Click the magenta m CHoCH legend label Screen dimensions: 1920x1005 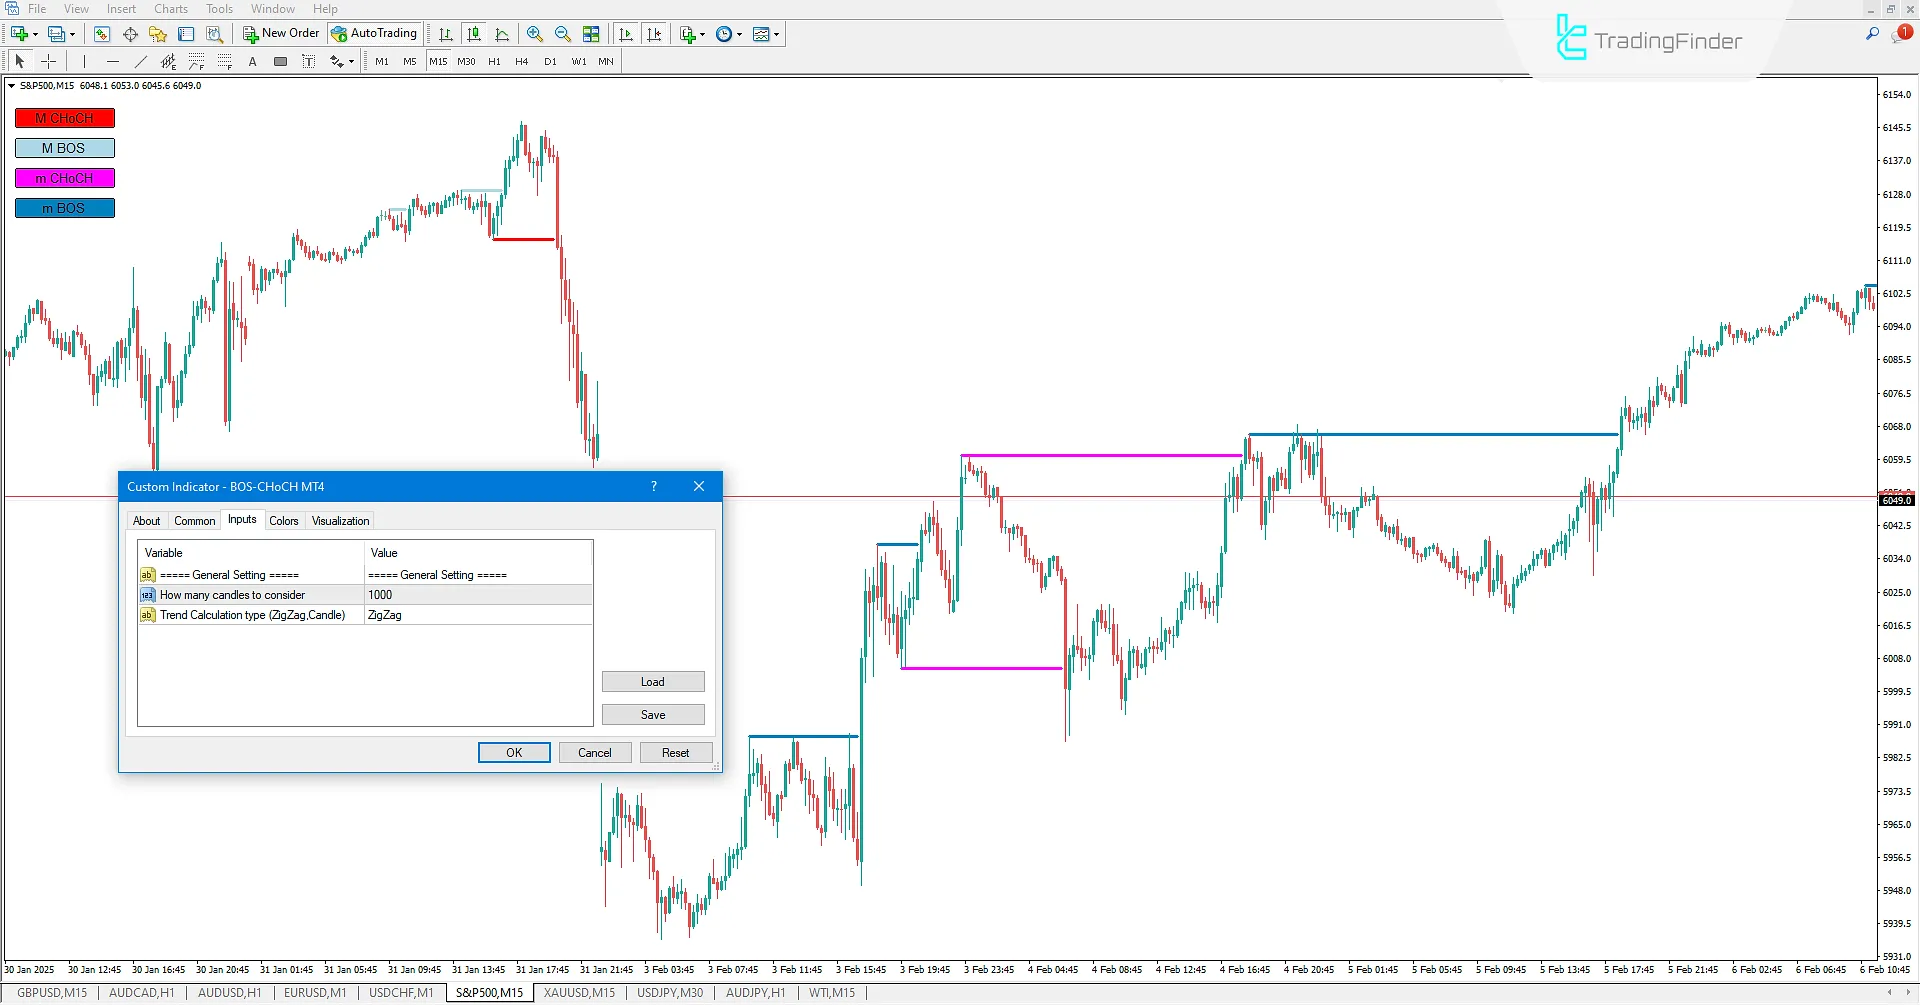(x=64, y=178)
